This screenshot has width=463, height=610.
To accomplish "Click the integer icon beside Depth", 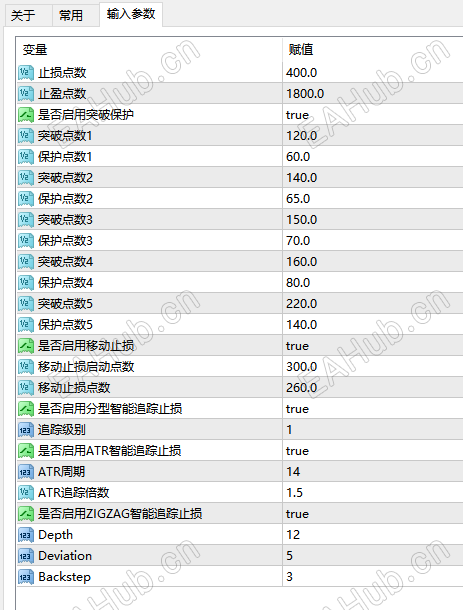I will [x=26, y=535].
